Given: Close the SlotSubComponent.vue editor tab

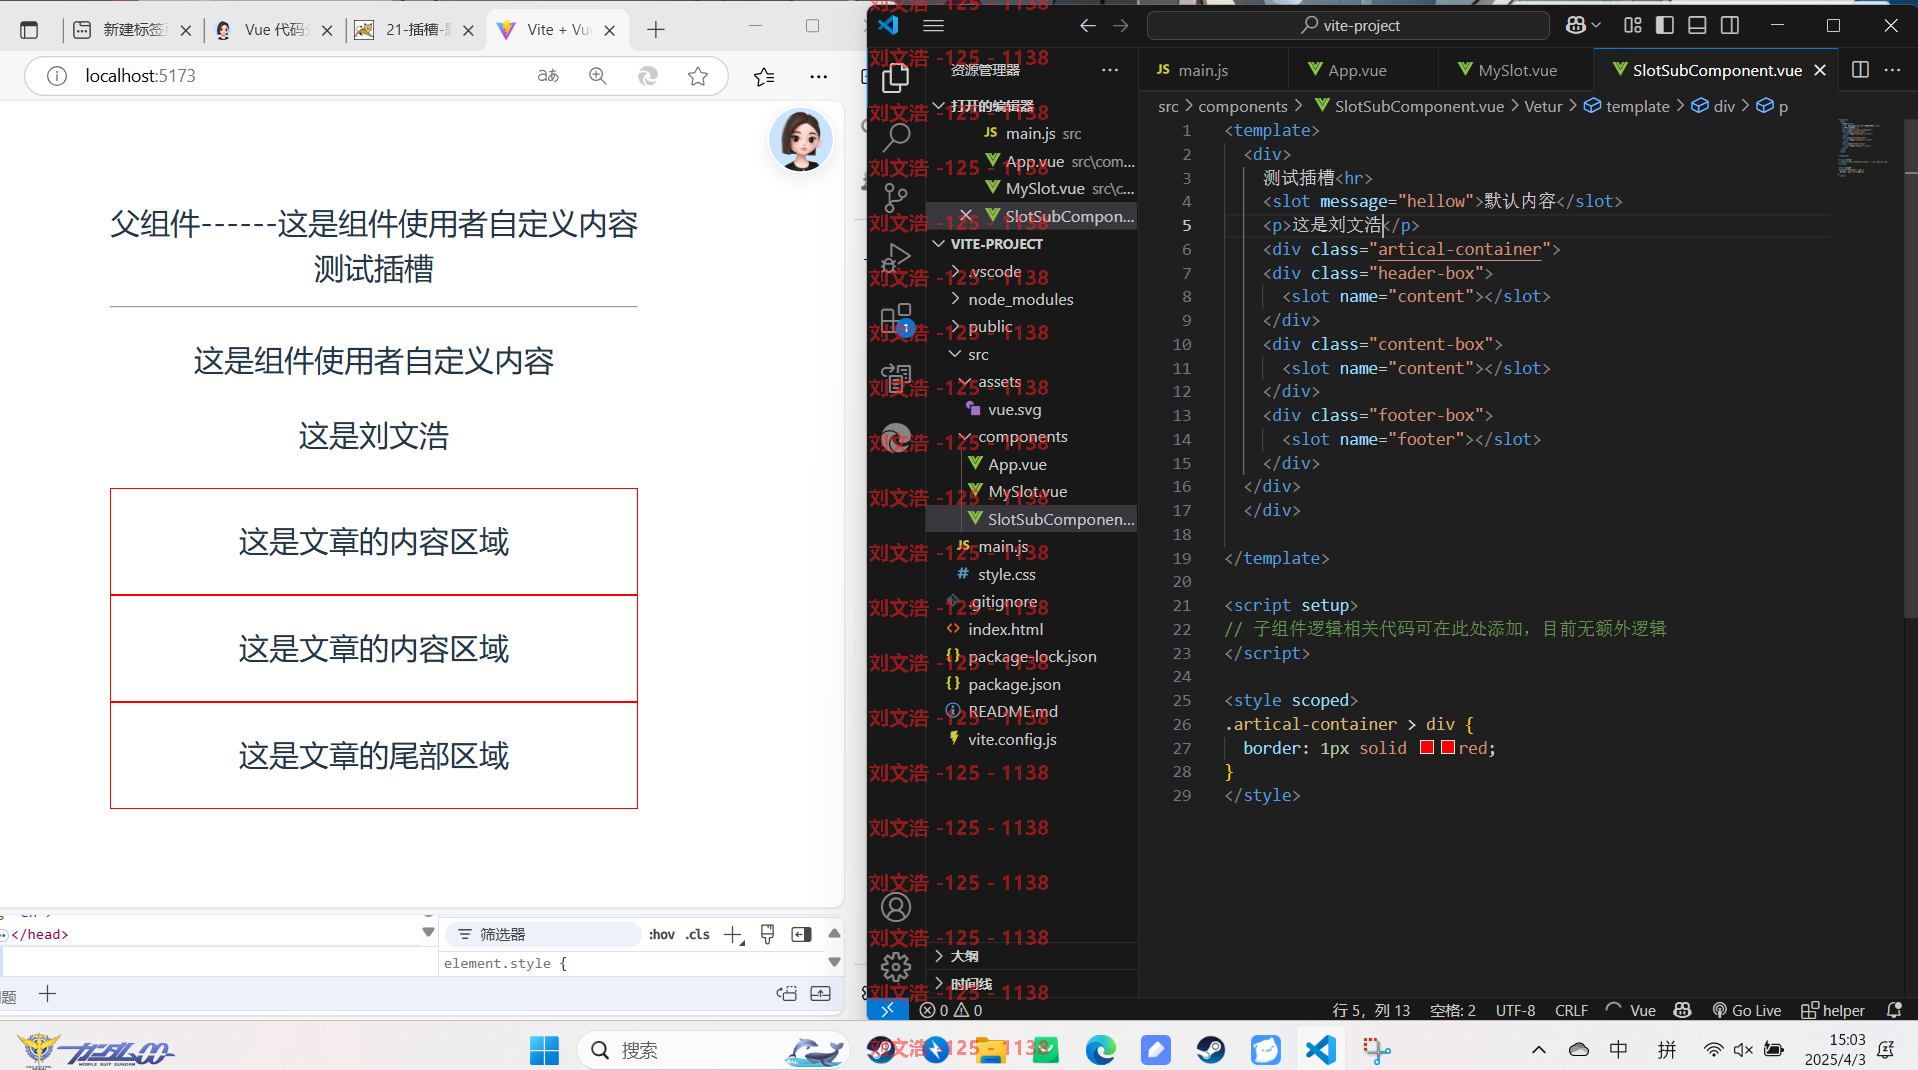Looking at the screenshot, I should coord(1820,70).
